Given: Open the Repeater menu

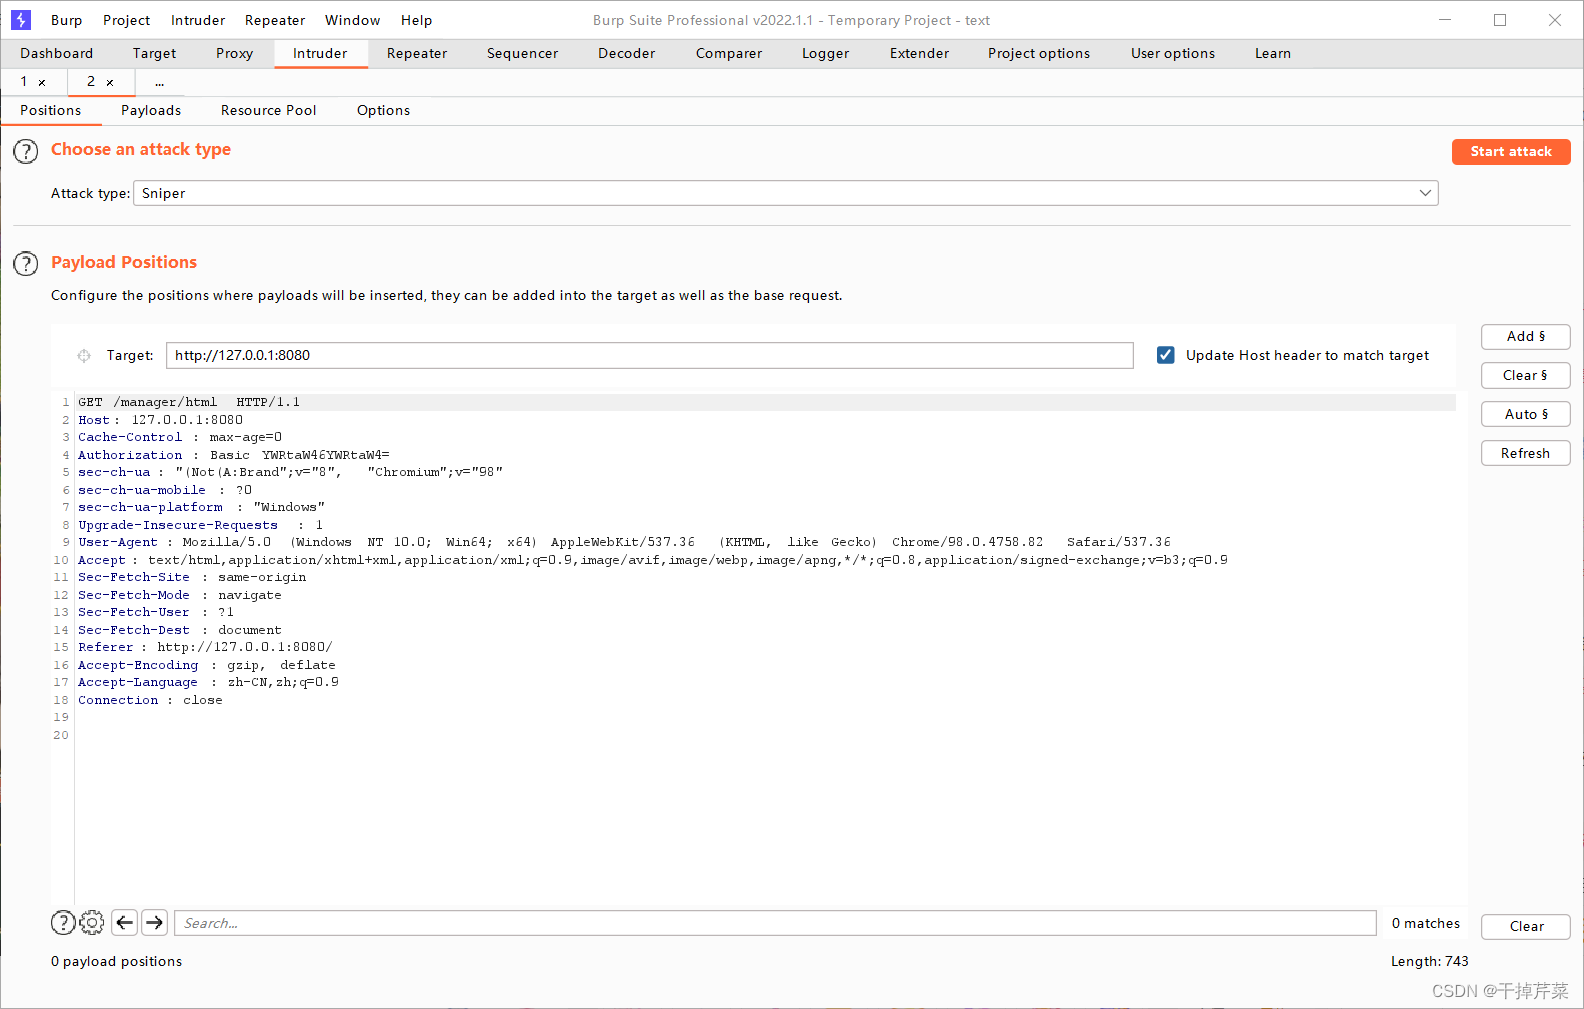Looking at the screenshot, I should point(275,20).
